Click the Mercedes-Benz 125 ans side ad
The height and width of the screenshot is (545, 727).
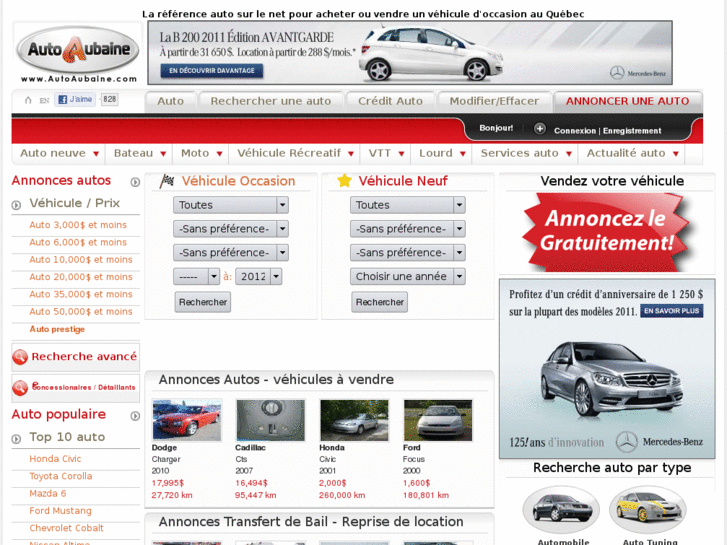click(x=607, y=369)
